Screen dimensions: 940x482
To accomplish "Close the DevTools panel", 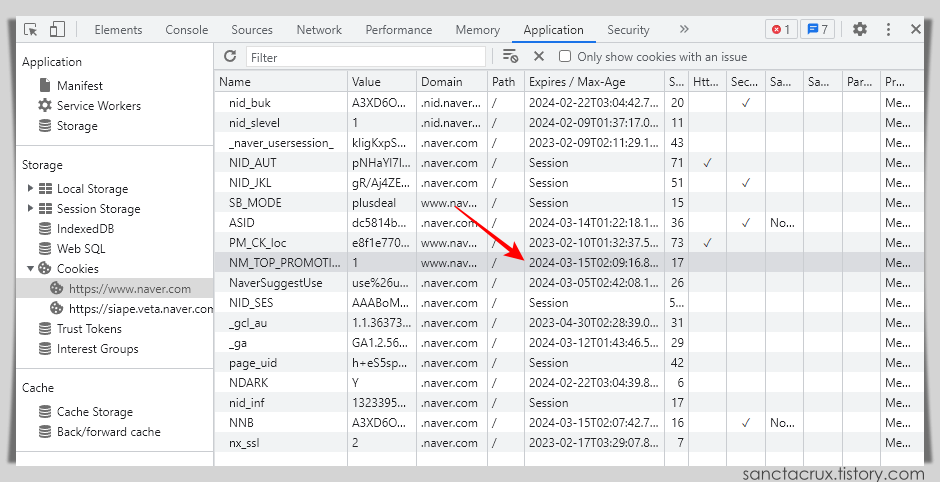I will 915,29.
